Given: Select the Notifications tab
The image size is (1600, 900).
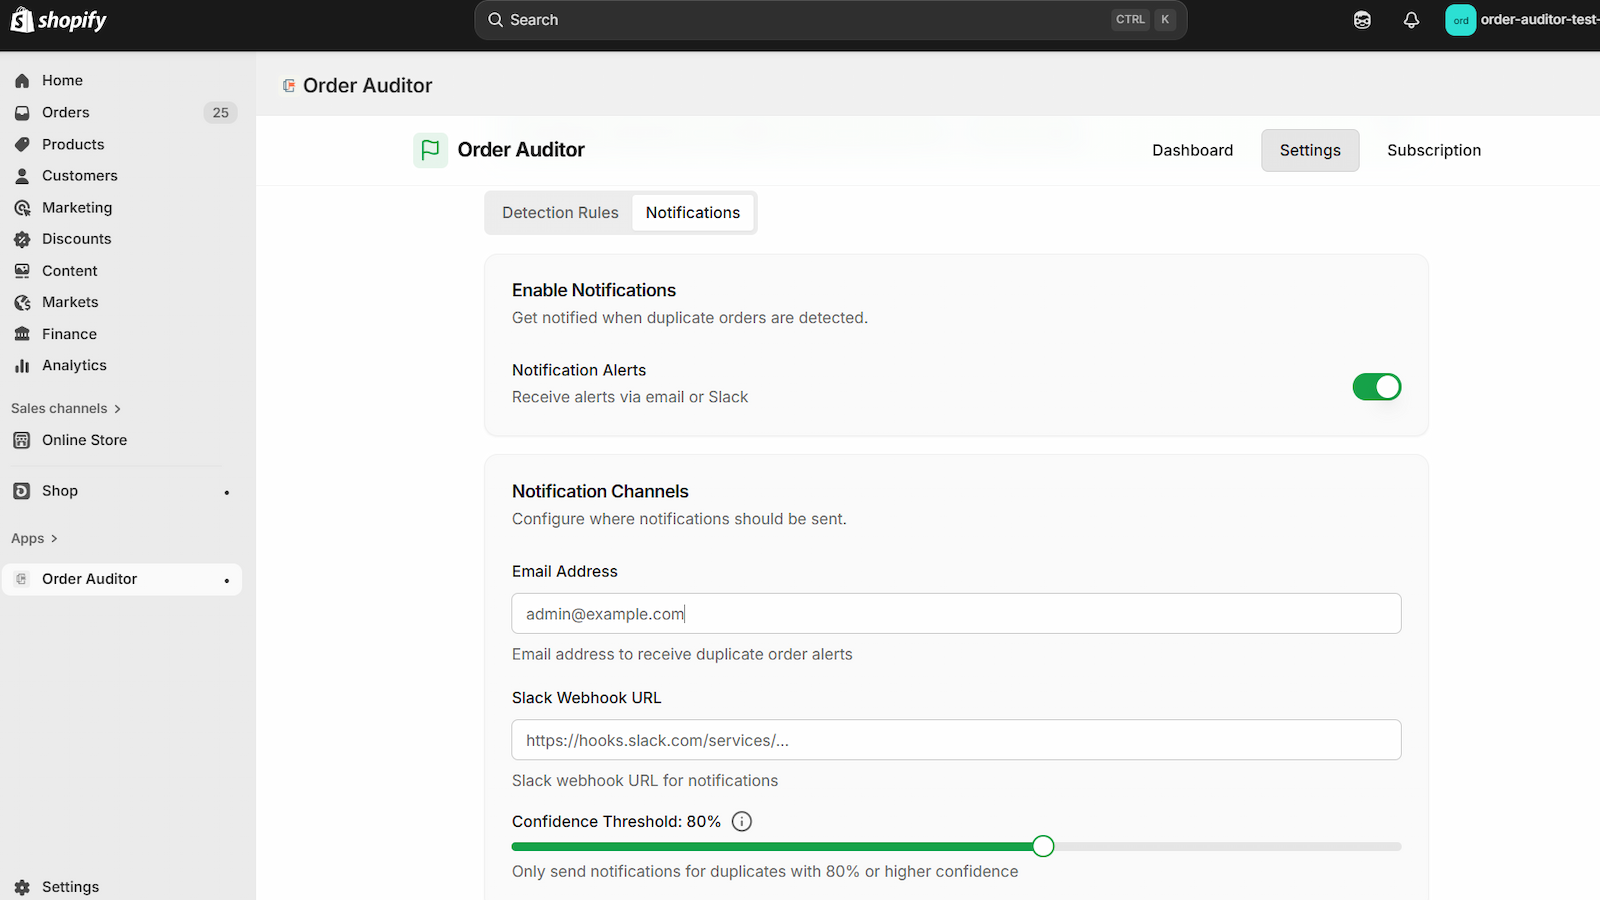Looking at the screenshot, I should tap(693, 213).
